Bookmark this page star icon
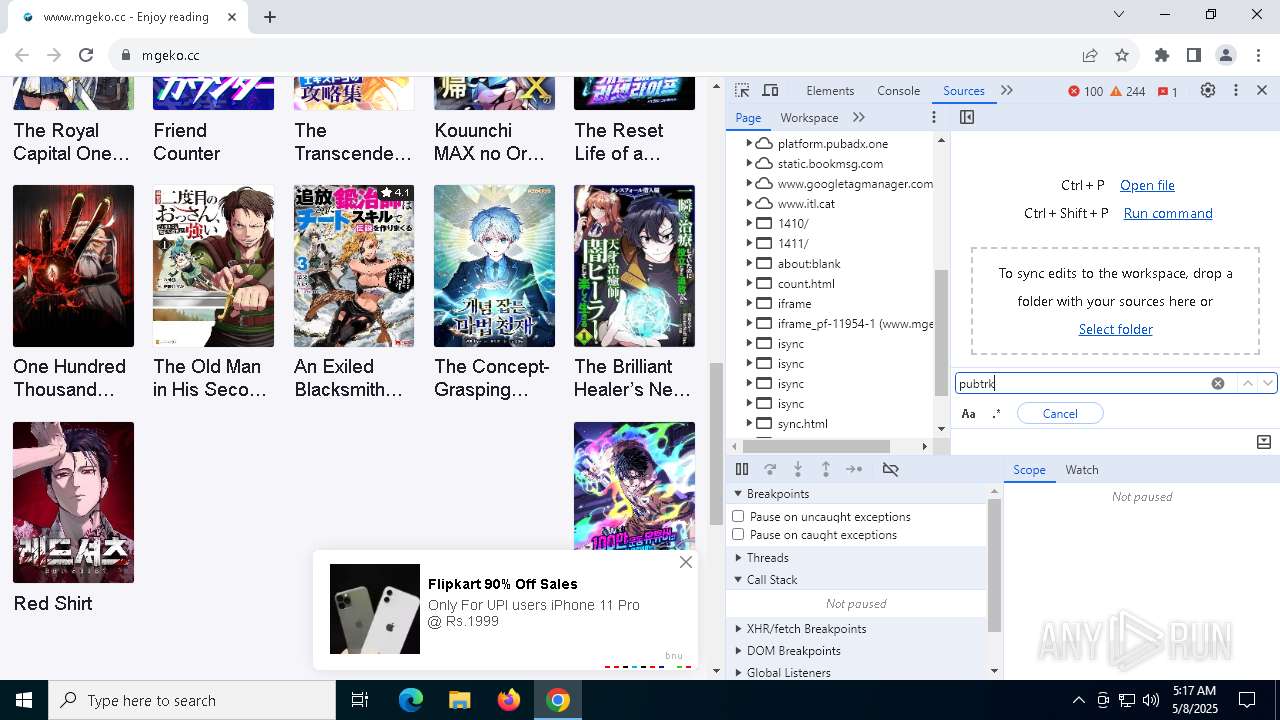The width and height of the screenshot is (1280, 720). (x=1122, y=55)
